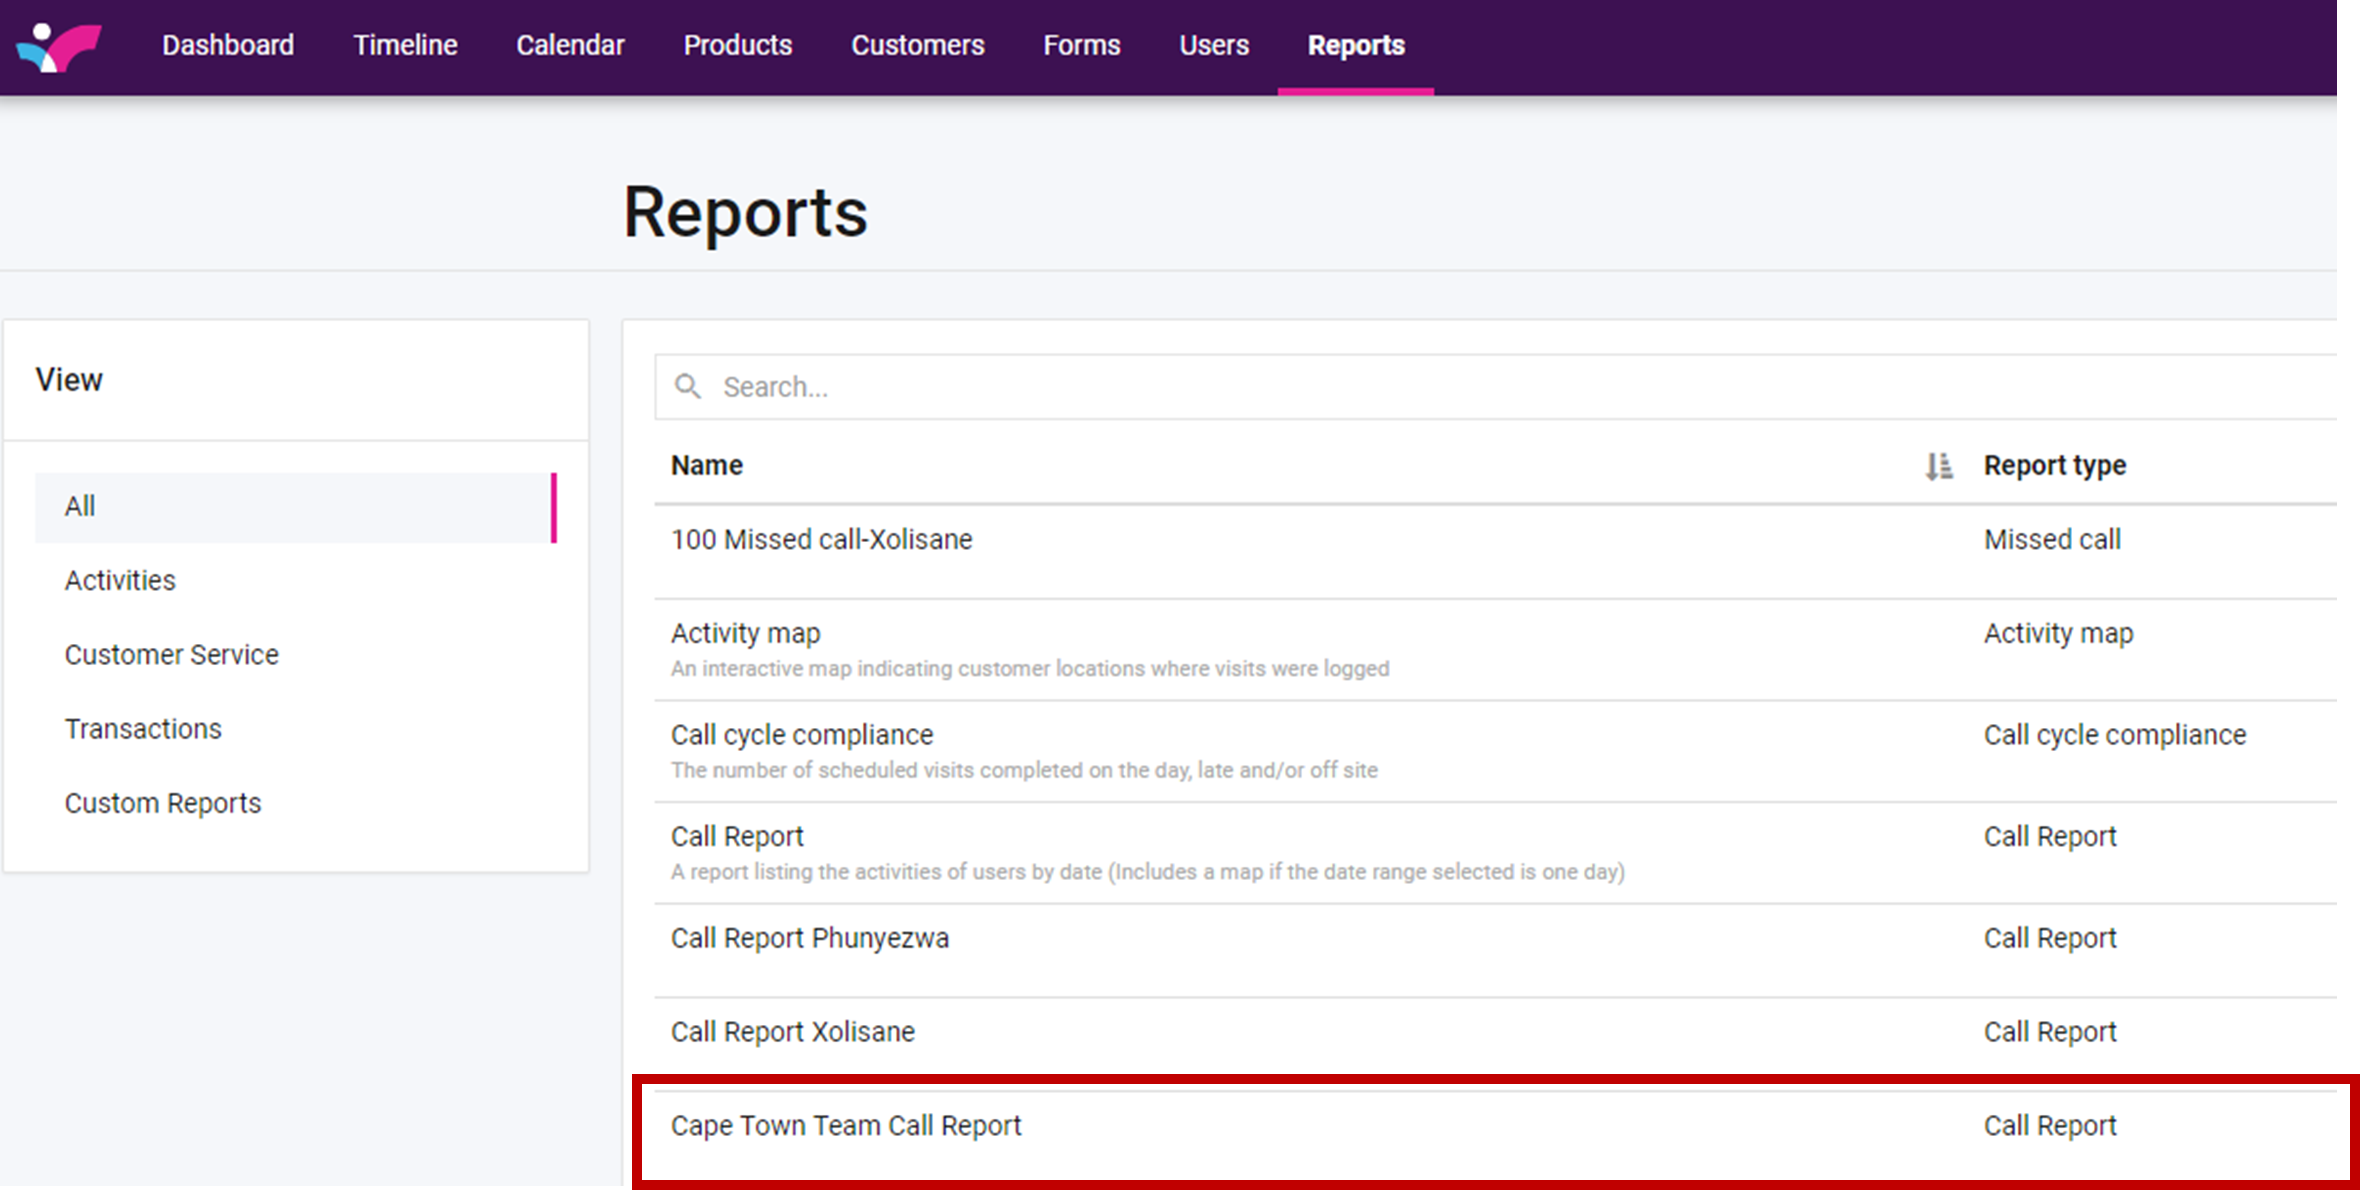
Task: Open the Calendar navigation item
Action: (570, 46)
